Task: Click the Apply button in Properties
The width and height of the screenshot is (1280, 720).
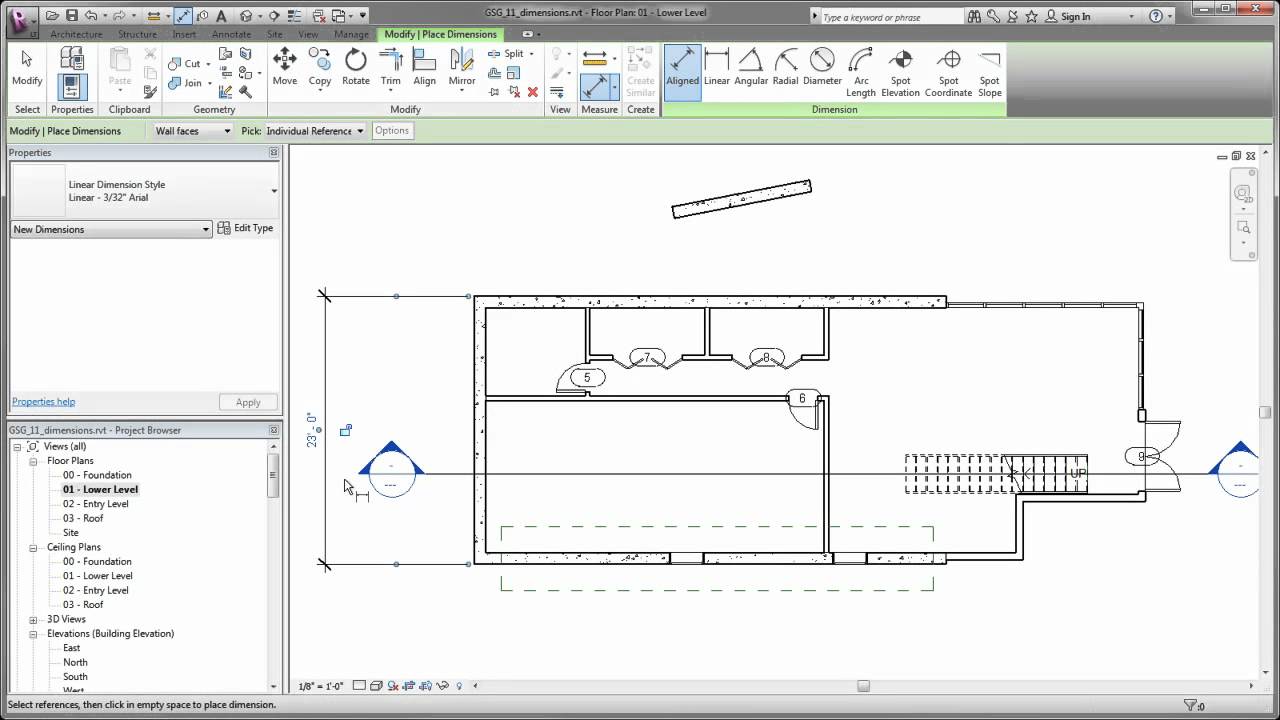Action: [x=248, y=402]
